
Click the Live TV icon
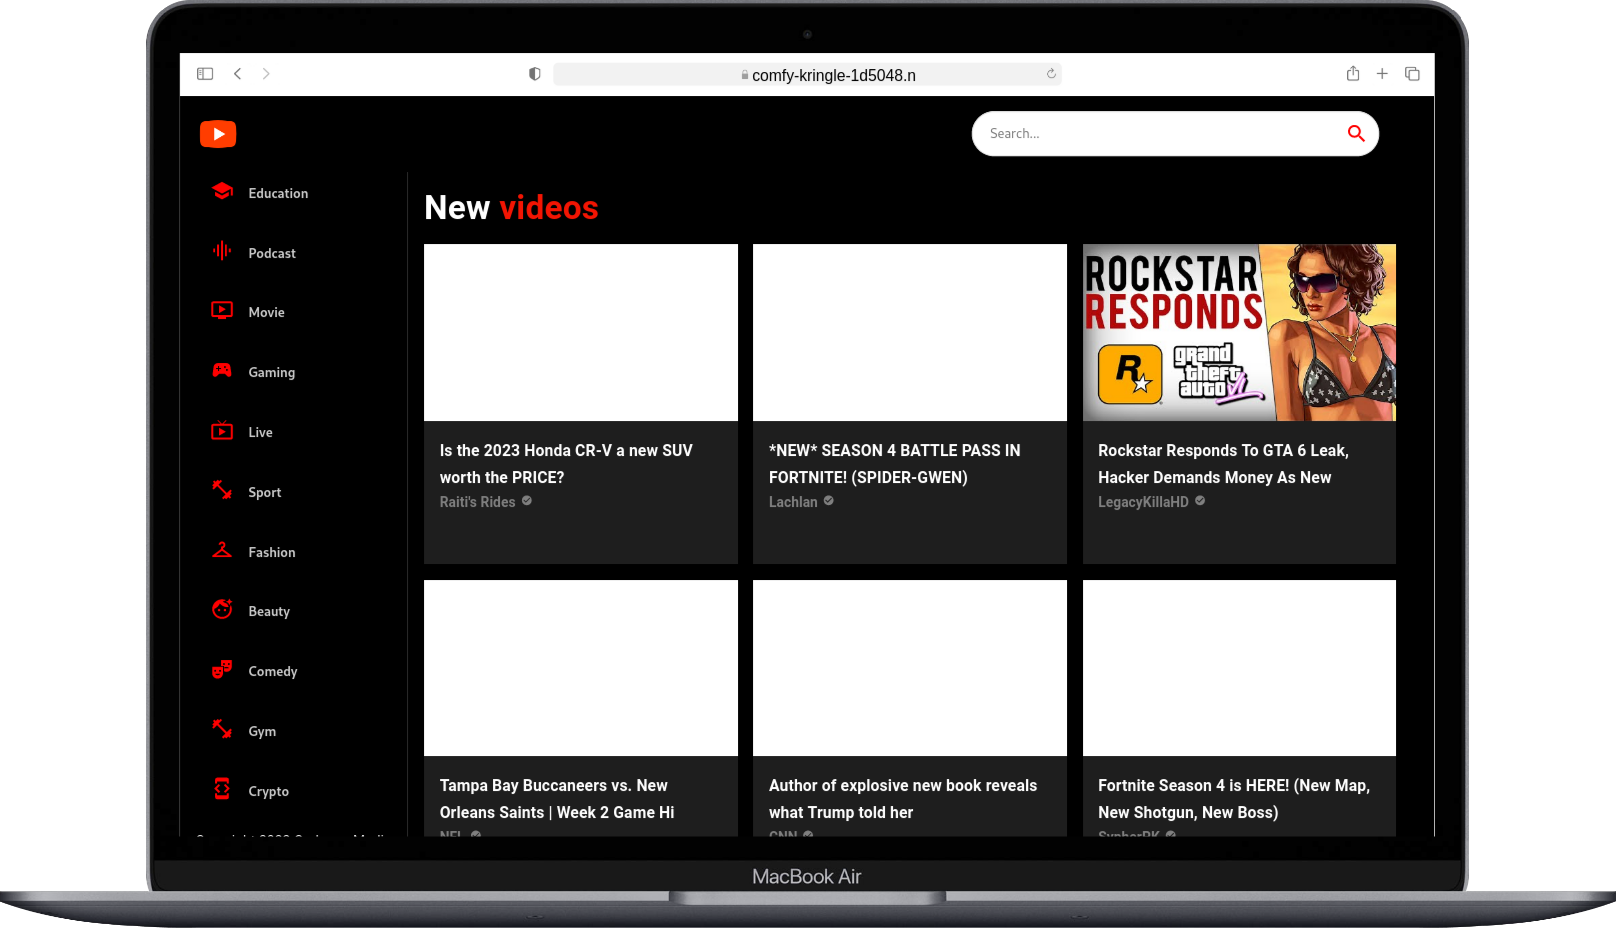(222, 431)
